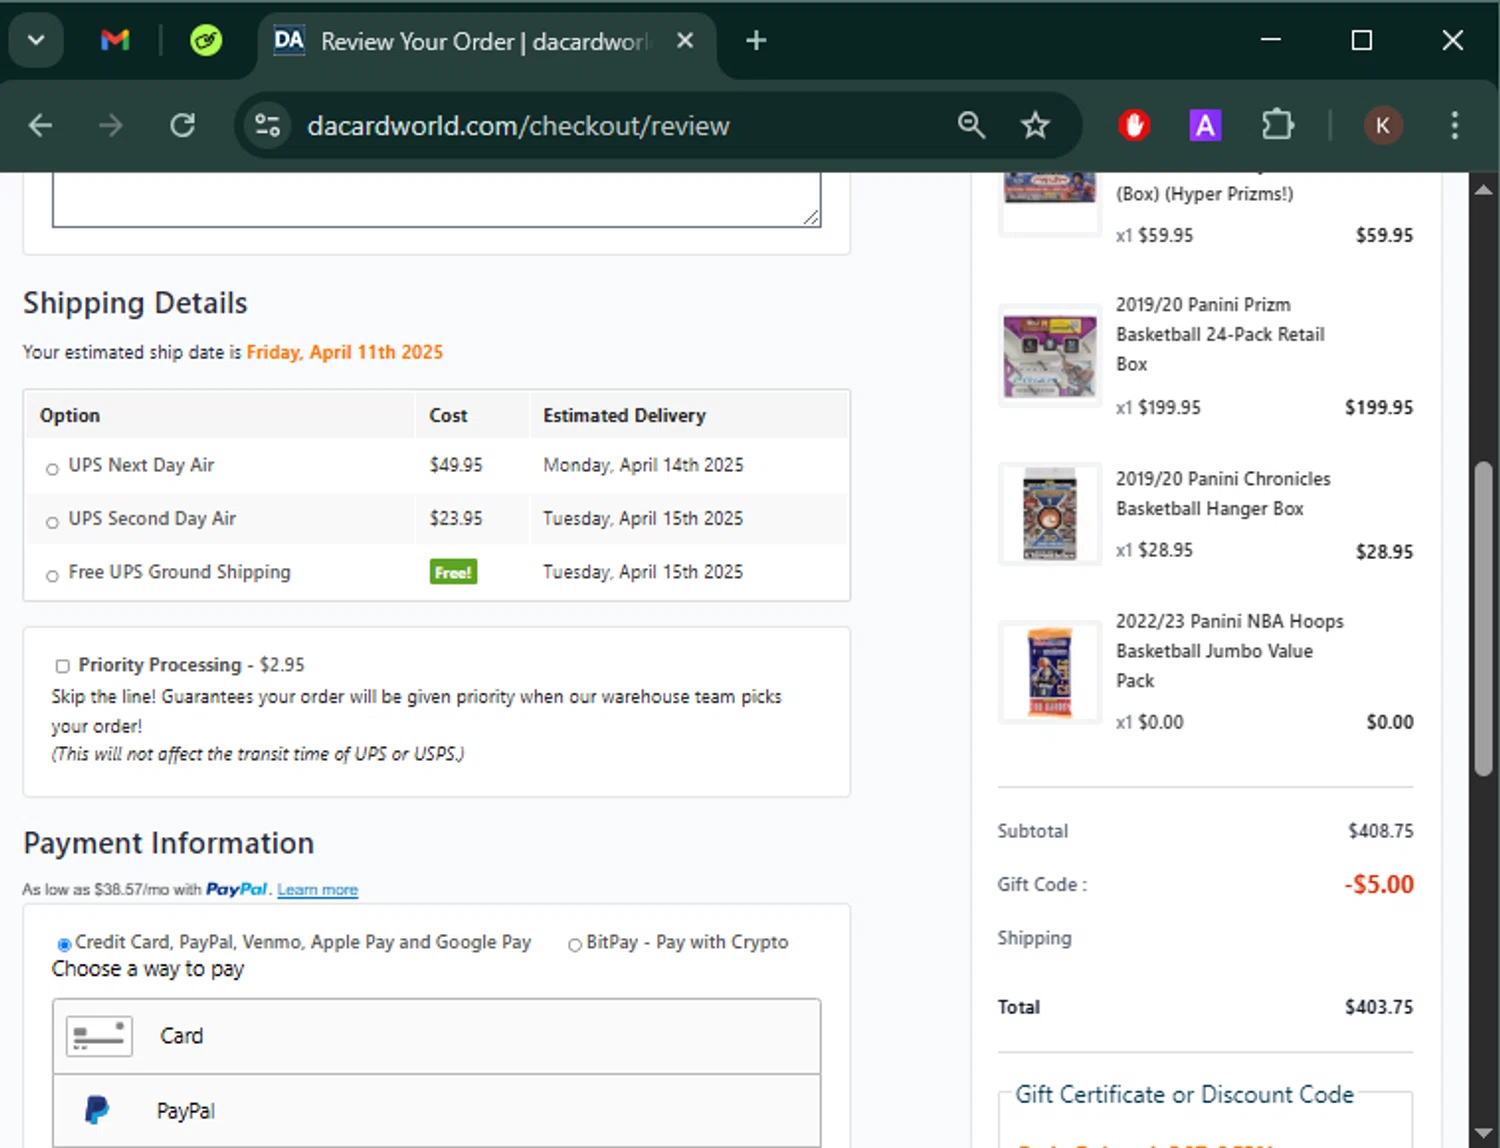This screenshot has width=1500, height=1148.
Task: Click the $23.95 shipping cost cell
Action: click(x=456, y=518)
